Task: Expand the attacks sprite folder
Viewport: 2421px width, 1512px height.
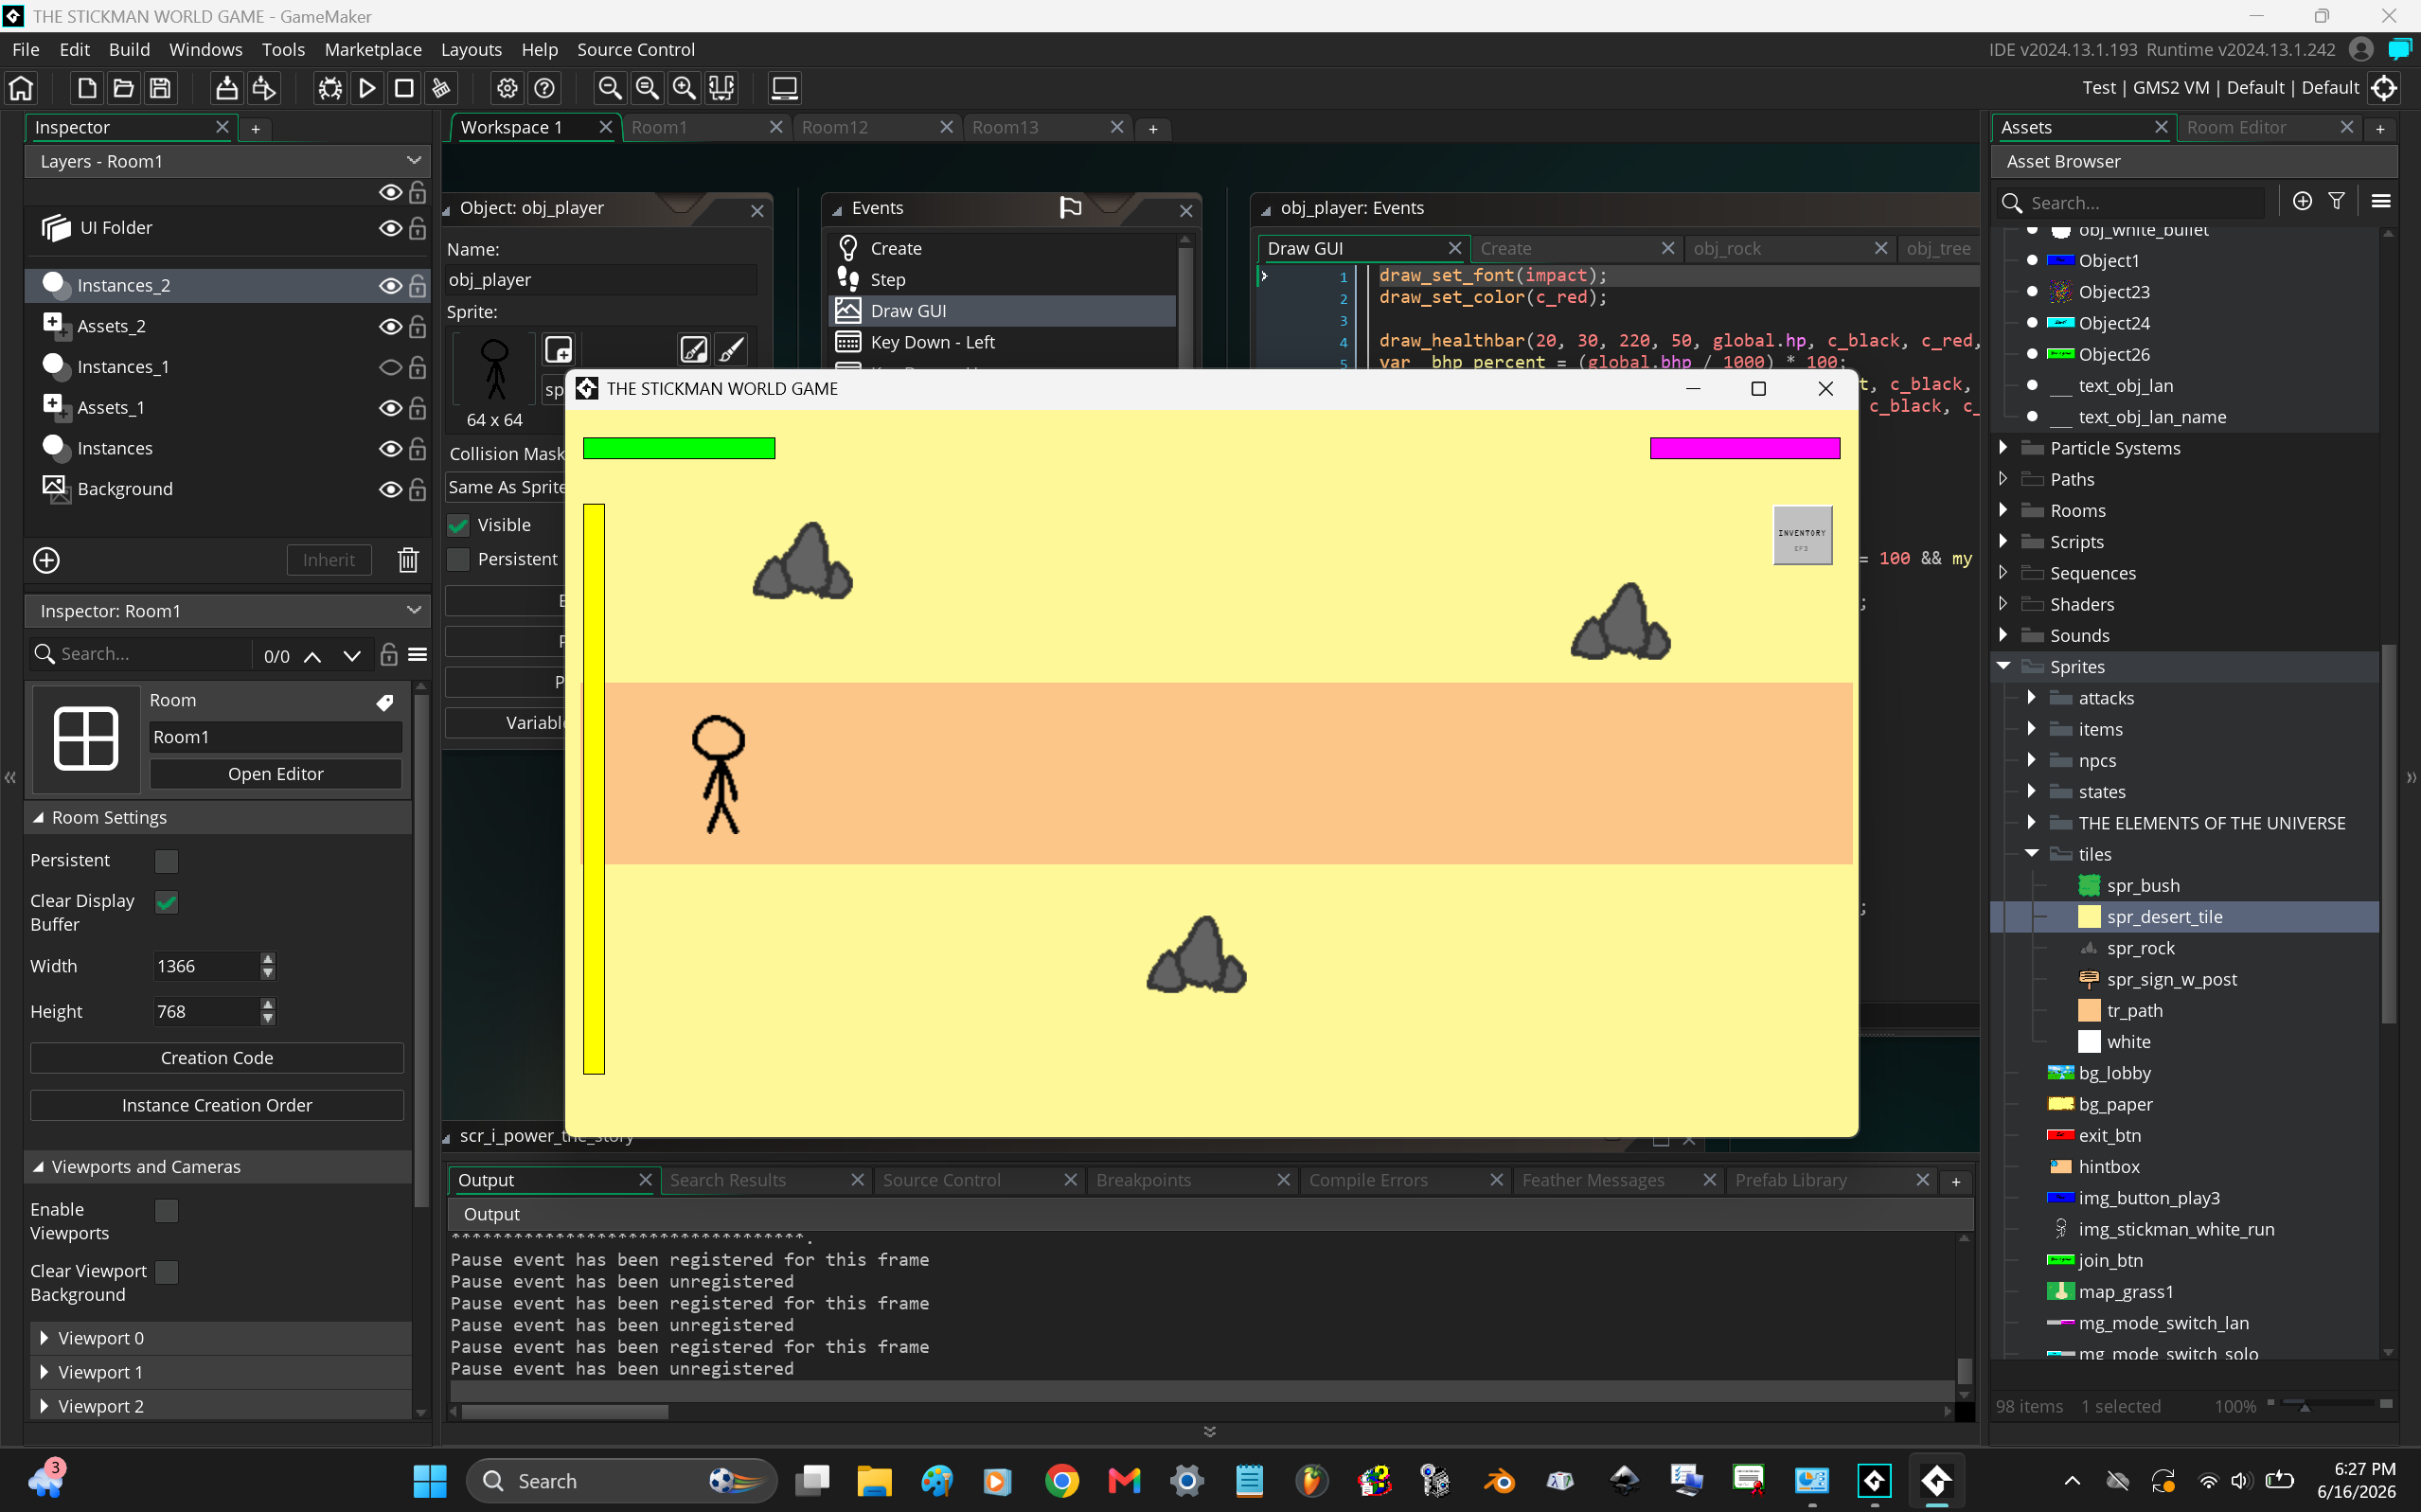Action: 2031,697
